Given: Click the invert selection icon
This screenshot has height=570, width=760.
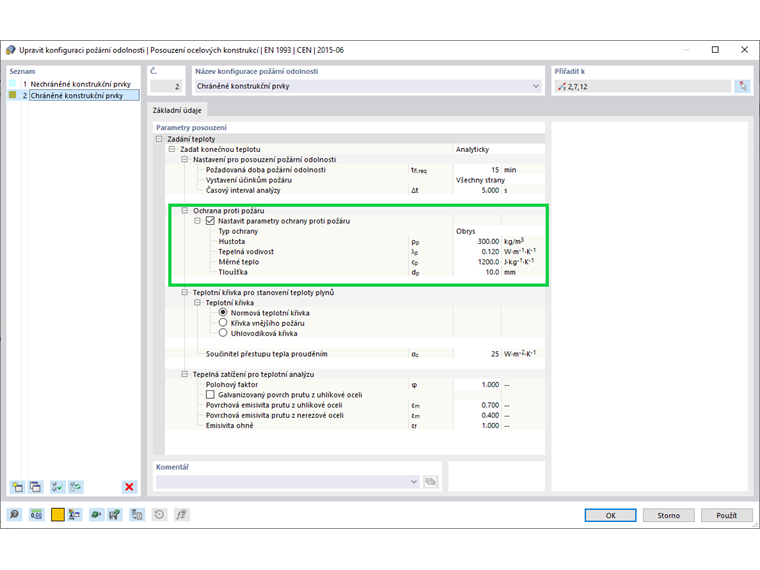Looking at the screenshot, I should (x=76, y=487).
